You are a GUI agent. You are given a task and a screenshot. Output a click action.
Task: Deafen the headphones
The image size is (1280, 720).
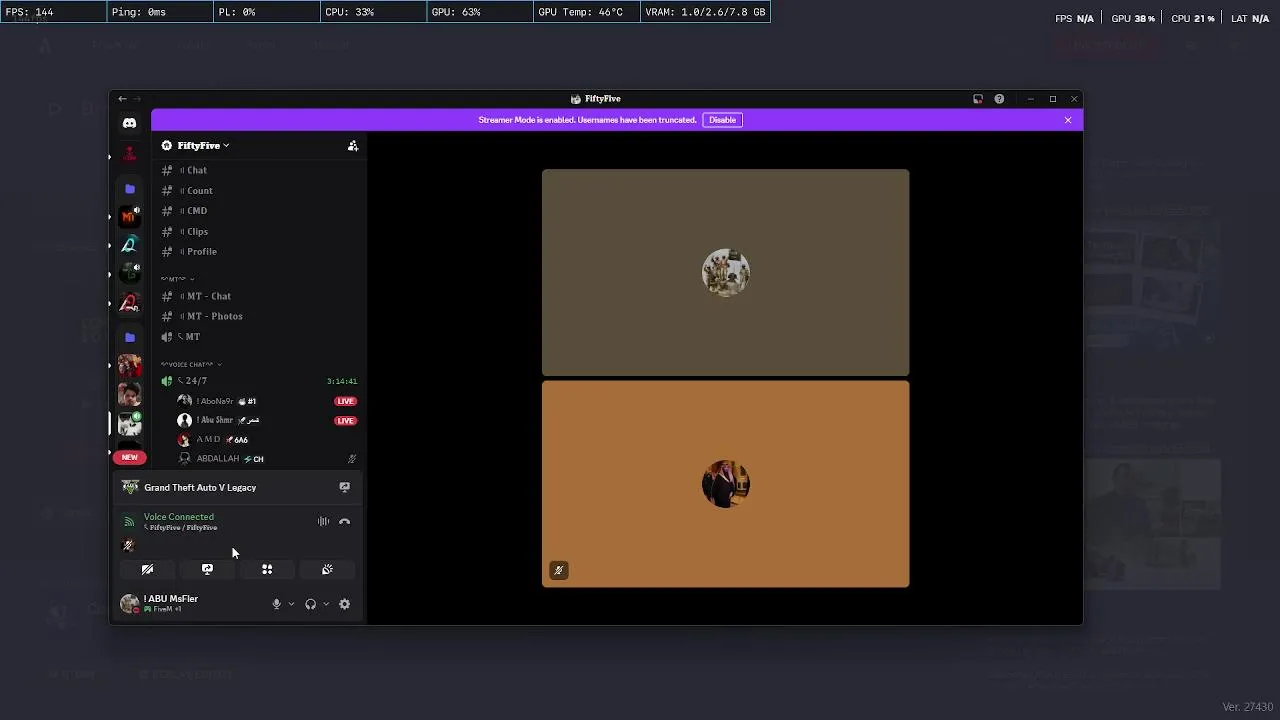click(310, 604)
